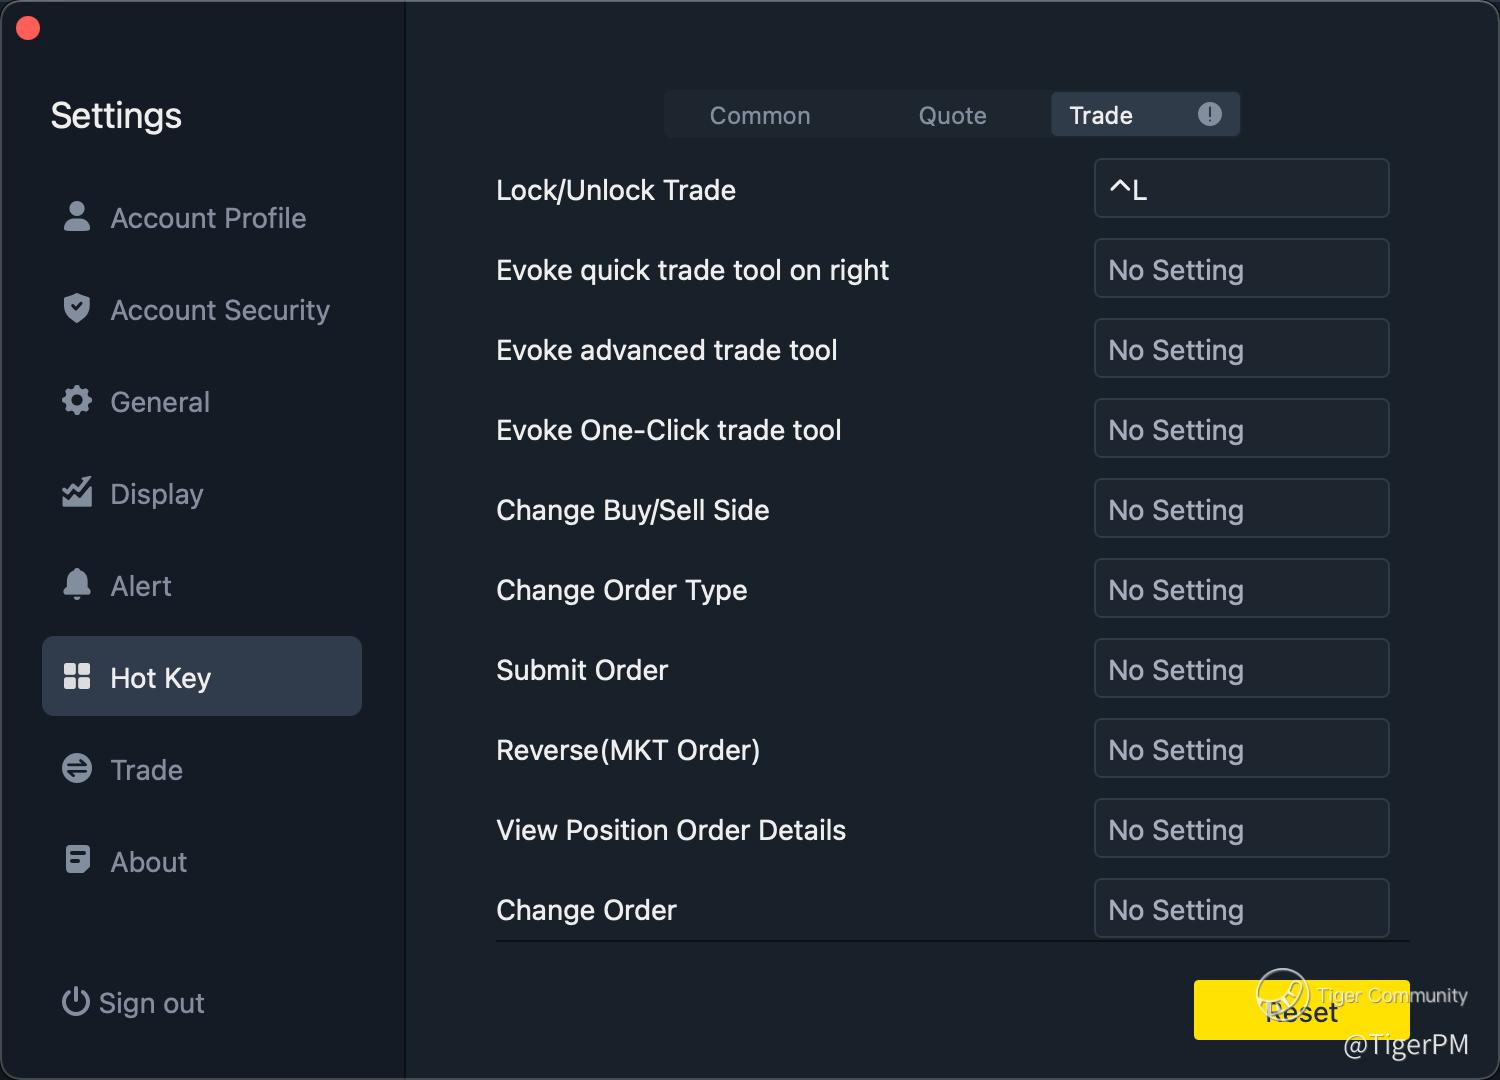This screenshot has height=1080, width=1500.
Task: Switch to the Common tab
Action: pos(760,115)
